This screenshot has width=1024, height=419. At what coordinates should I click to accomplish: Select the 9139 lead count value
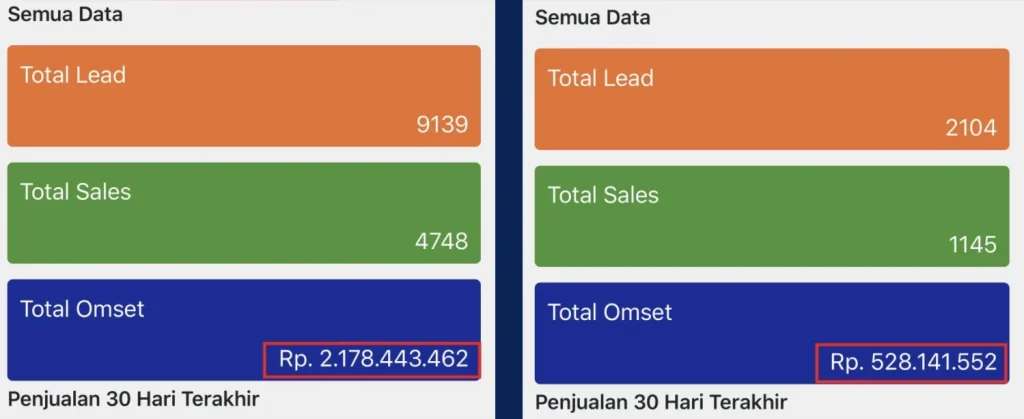pyautogui.click(x=442, y=125)
